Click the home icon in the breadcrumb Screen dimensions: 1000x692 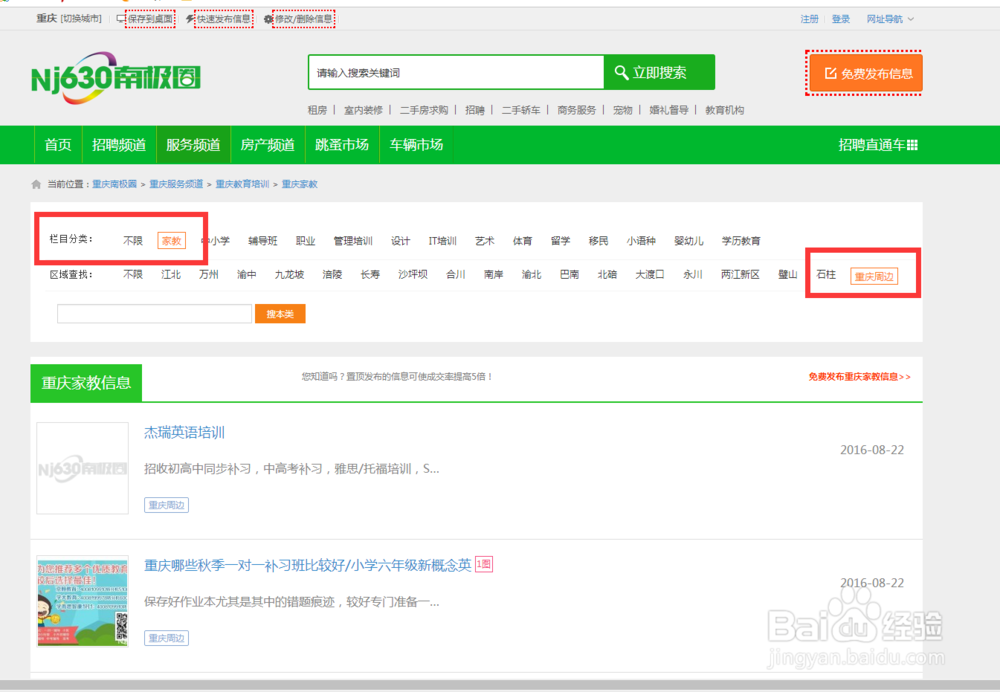coord(36,183)
